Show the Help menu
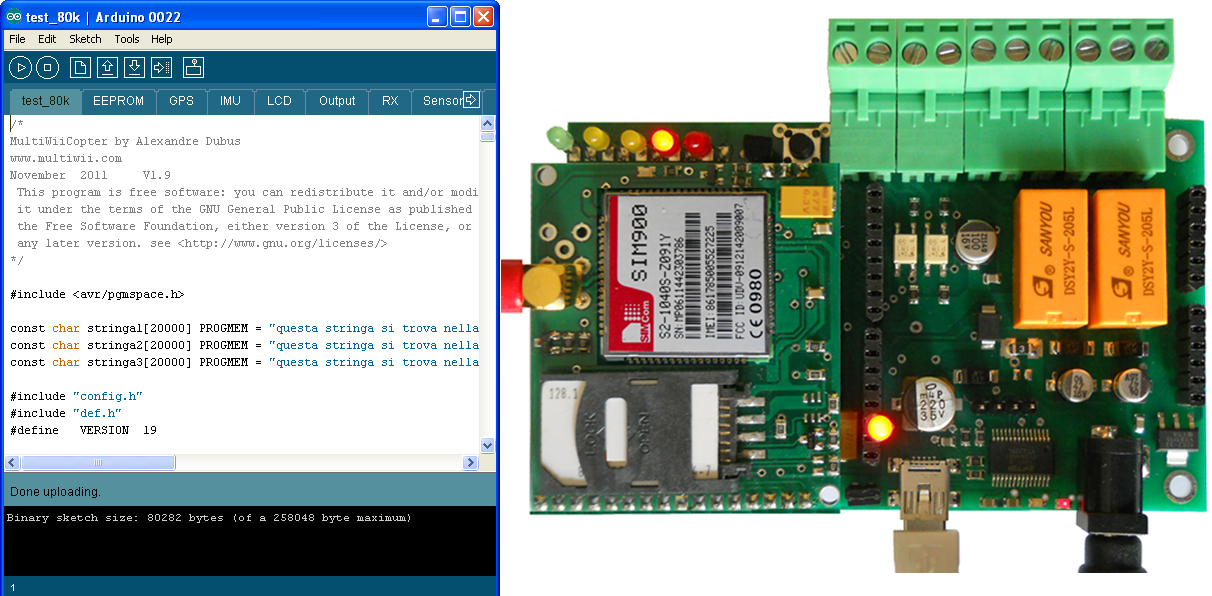This screenshot has width=1212, height=596. pos(162,39)
